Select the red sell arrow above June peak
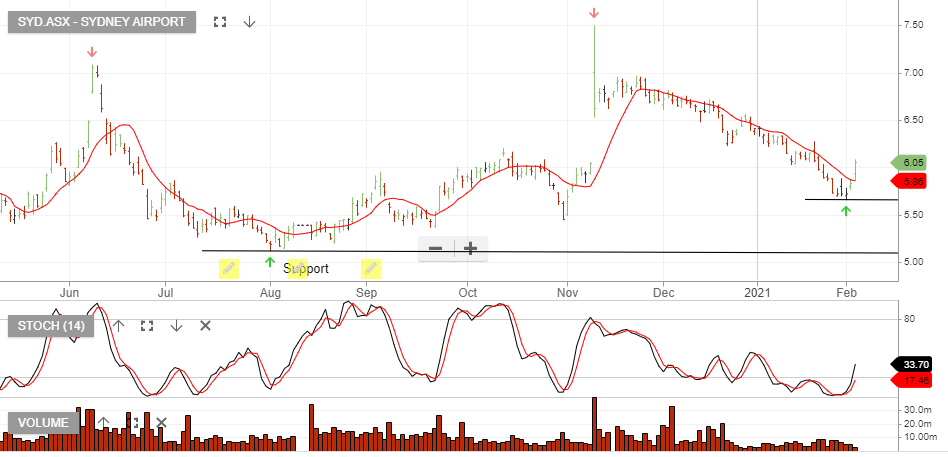The width and height of the screenshot is (948, 457). pos(92,52)
